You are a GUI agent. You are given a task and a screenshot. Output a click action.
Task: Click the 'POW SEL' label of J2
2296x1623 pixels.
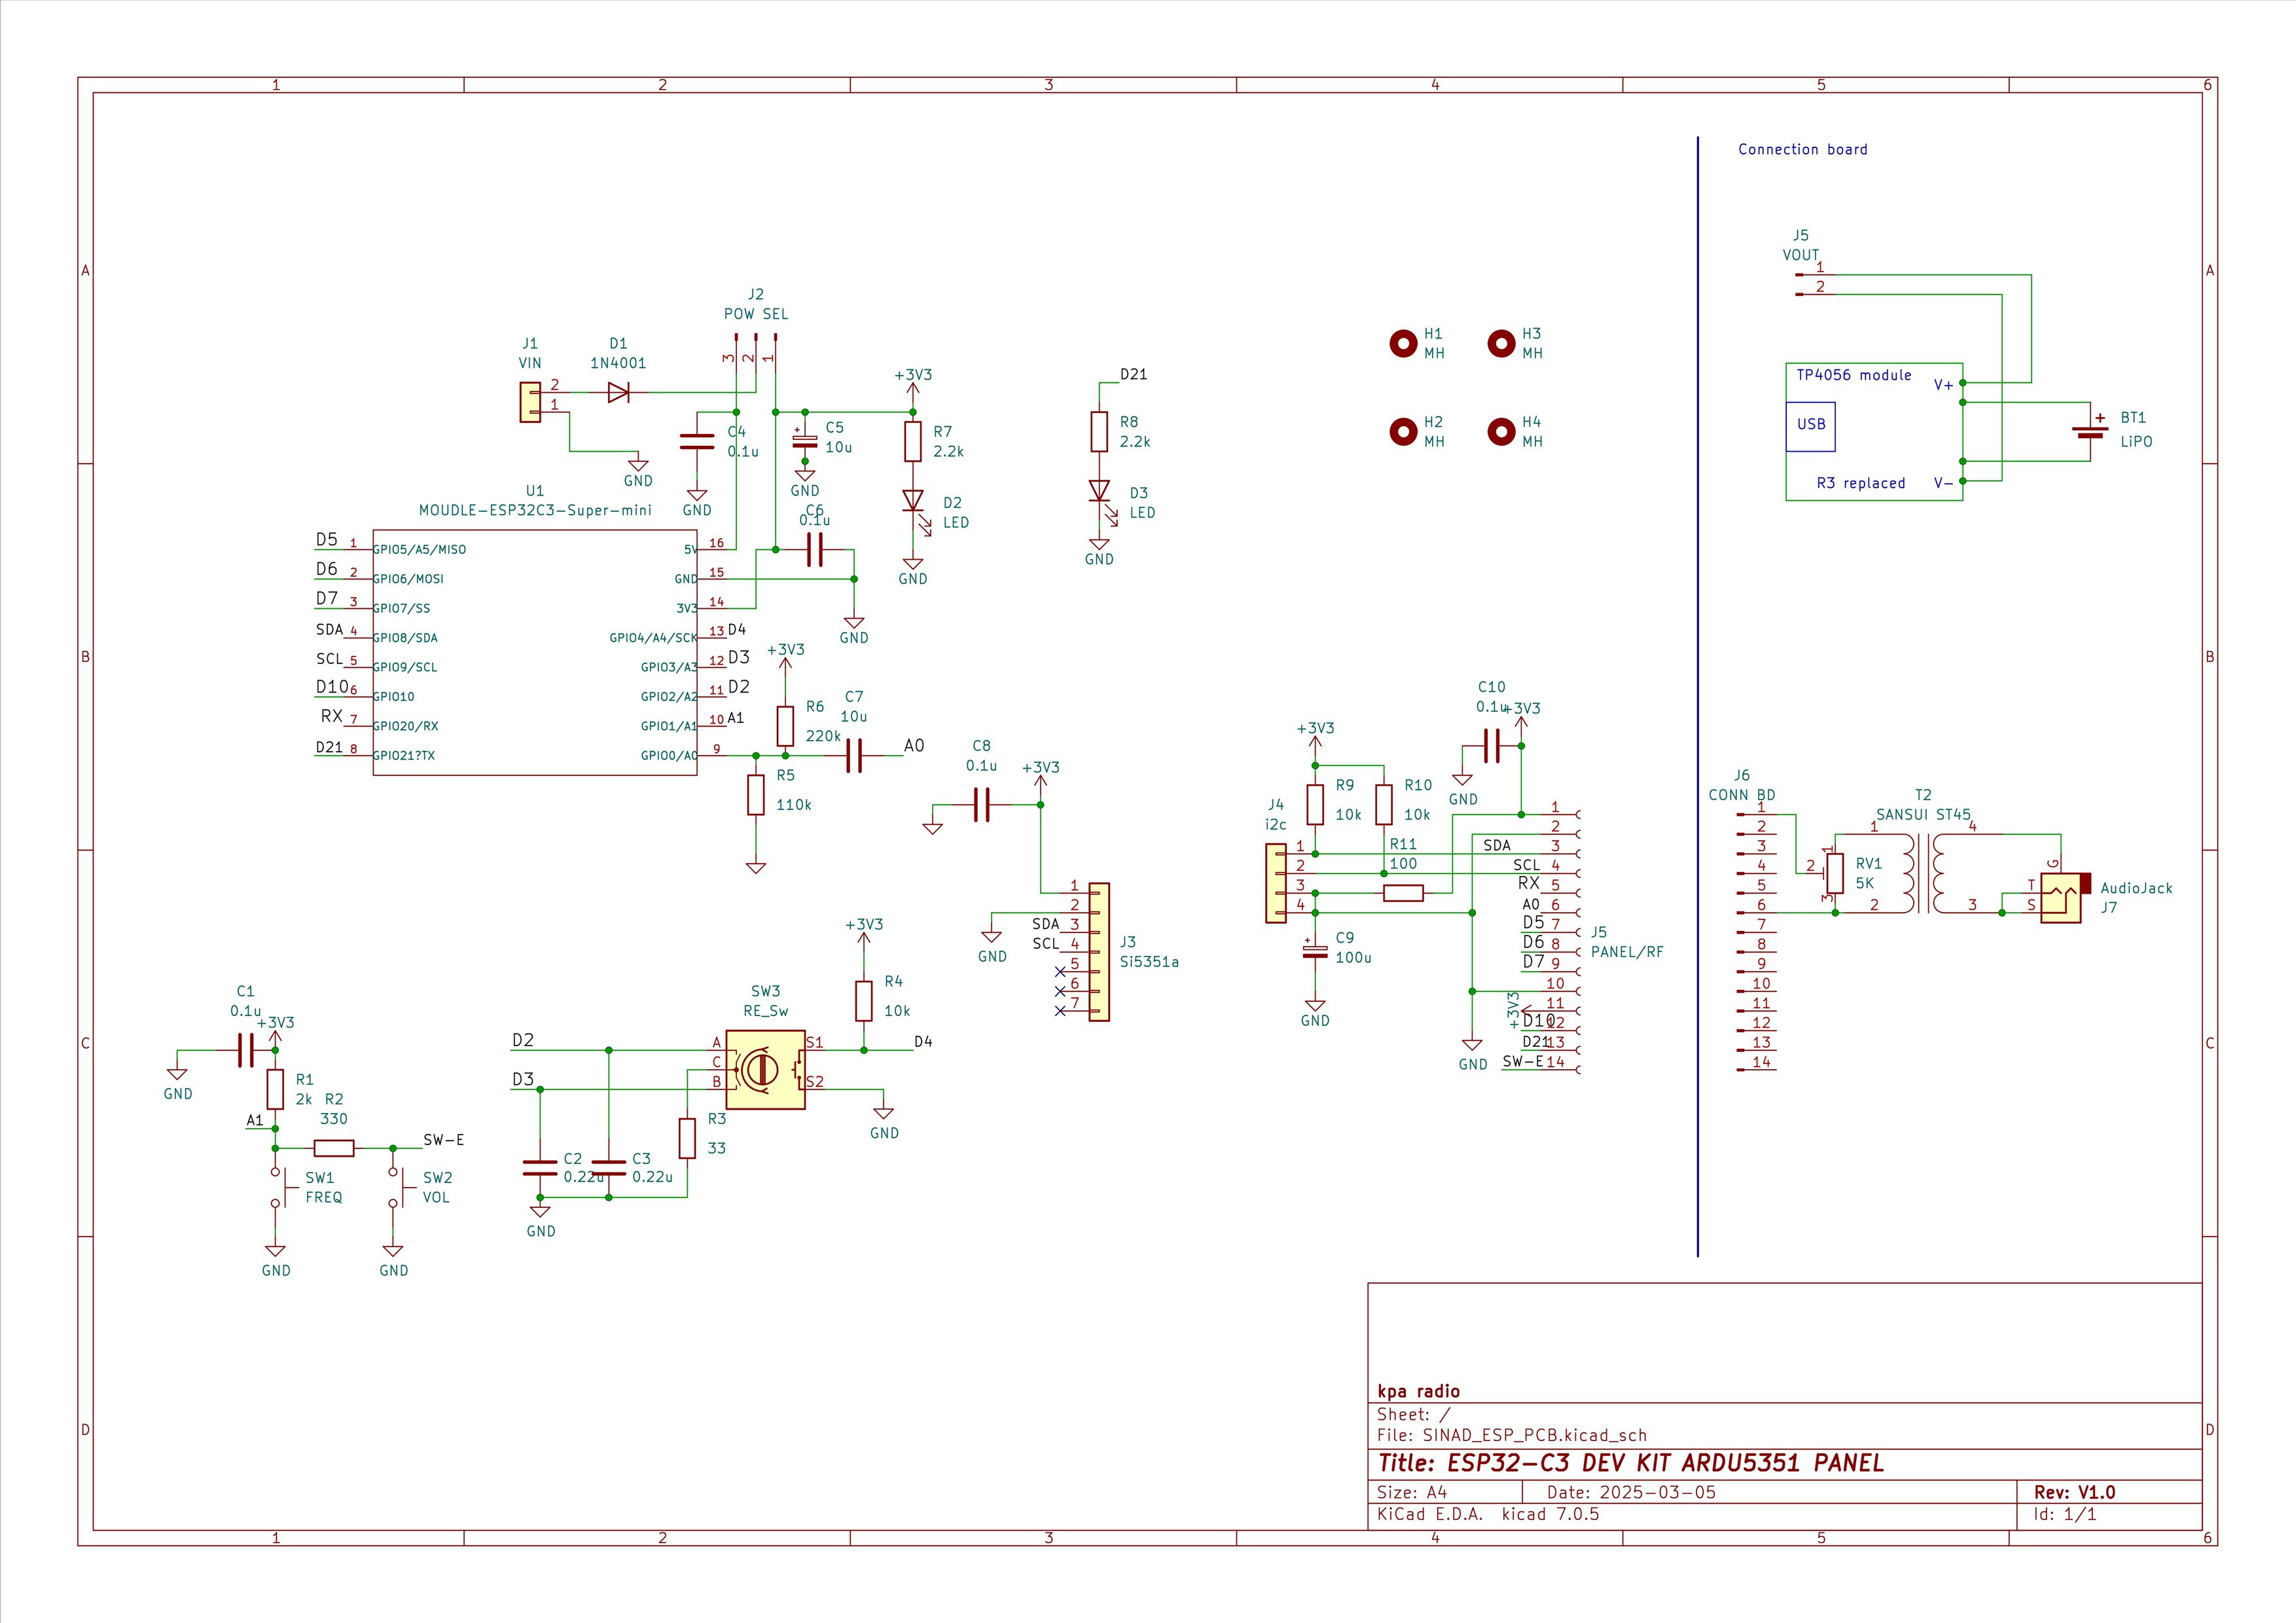[756, 314]
